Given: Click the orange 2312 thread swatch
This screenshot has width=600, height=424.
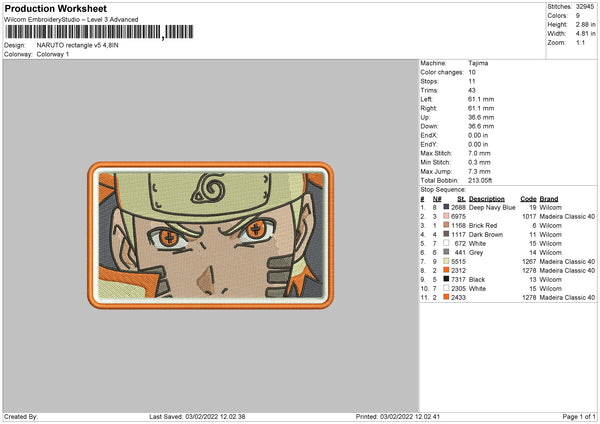Looking at the screenshot, I should (x=446, y=270).
